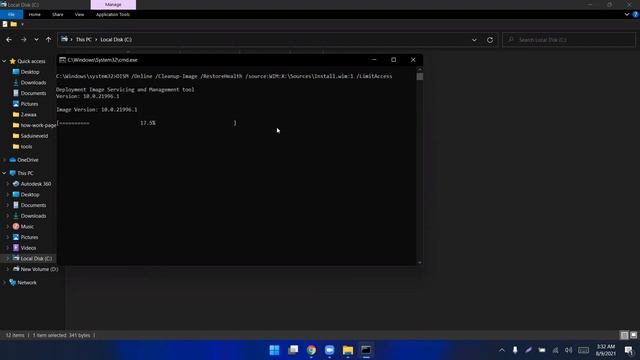Open the View ribbon tab
The image size is (640, 360).
[79, 14]
